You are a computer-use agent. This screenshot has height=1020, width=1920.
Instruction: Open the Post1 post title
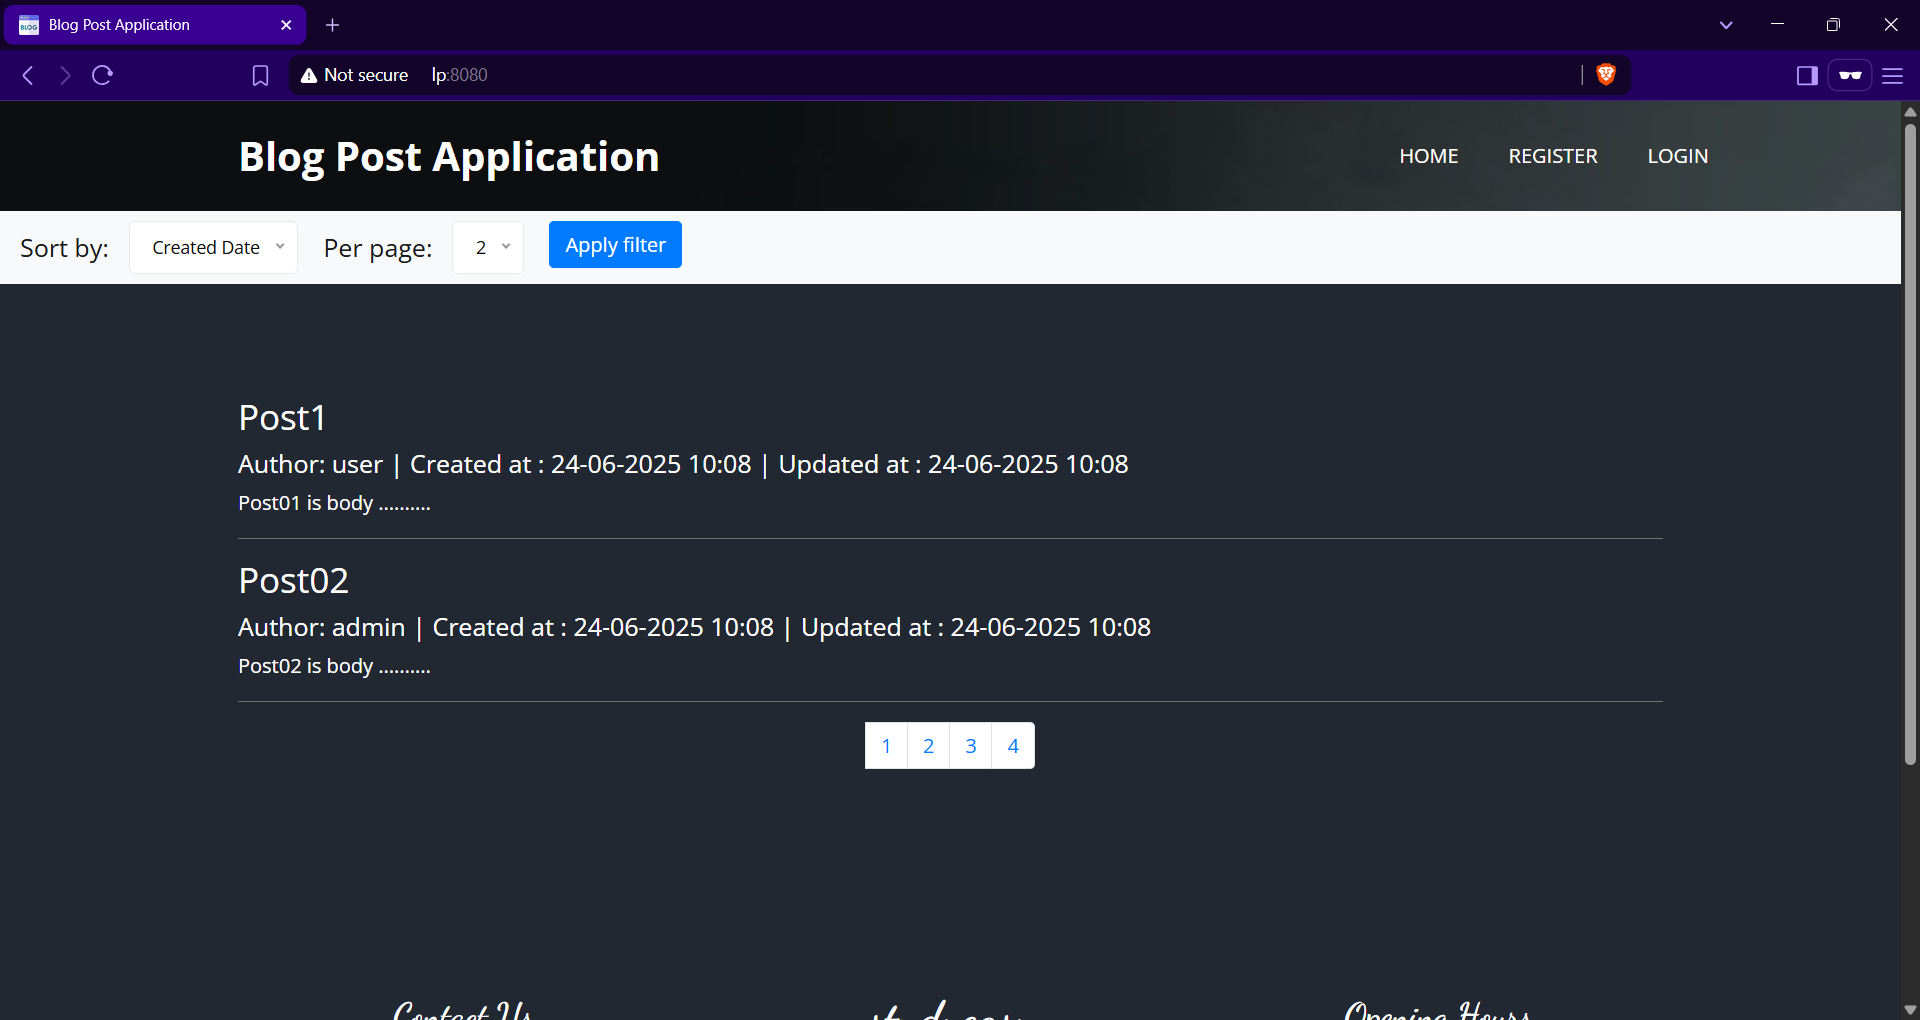282,418
